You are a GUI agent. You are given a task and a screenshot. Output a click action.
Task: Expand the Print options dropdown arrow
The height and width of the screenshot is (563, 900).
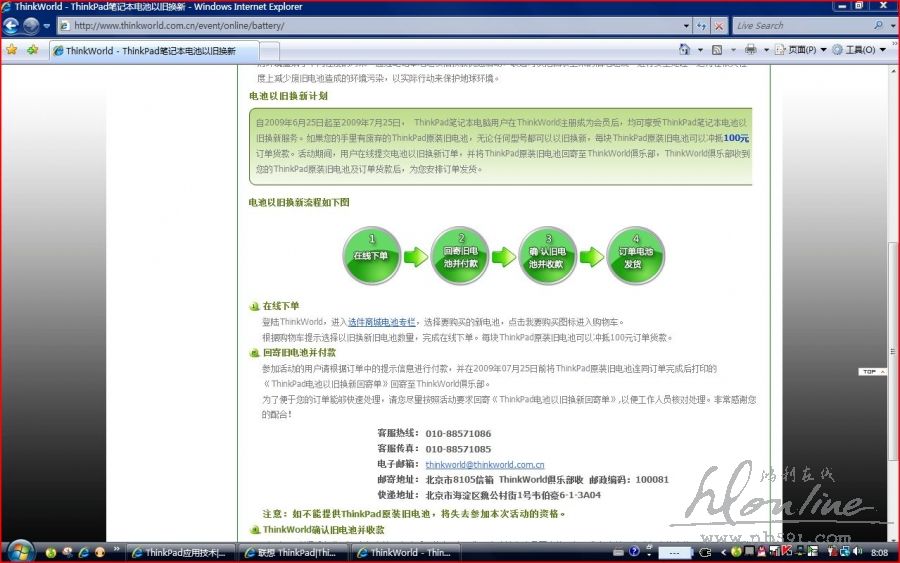(766, 51)
